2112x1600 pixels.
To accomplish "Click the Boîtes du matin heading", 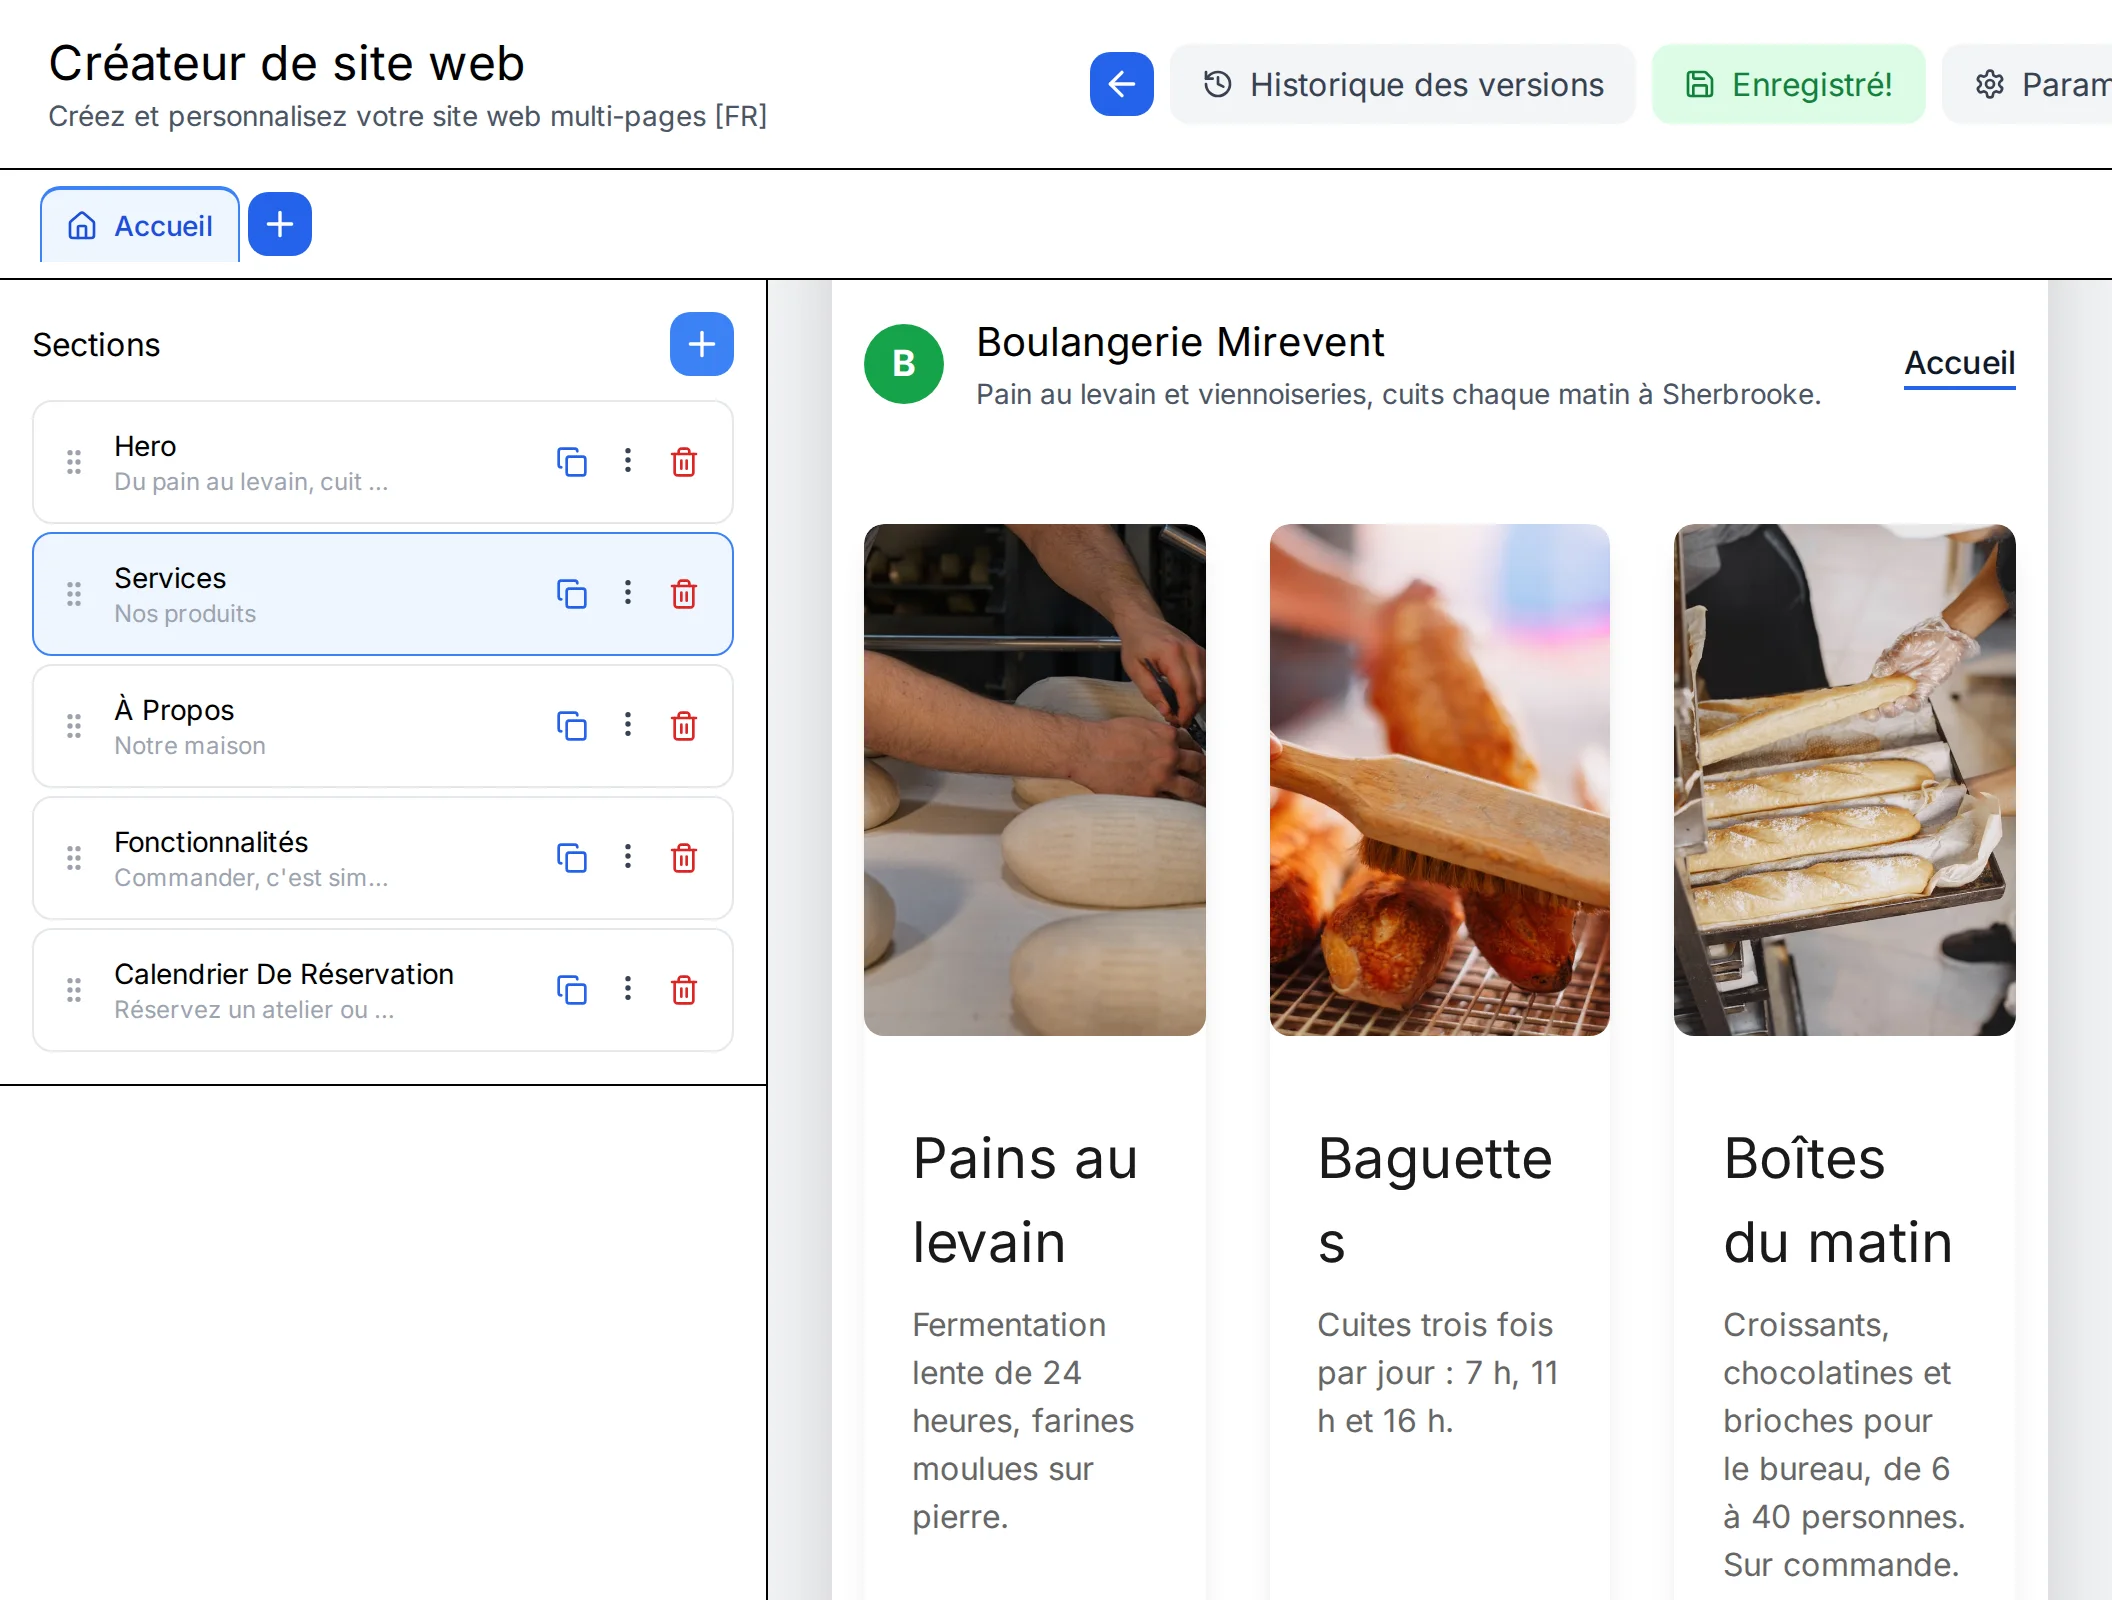I will 1838,1200.
